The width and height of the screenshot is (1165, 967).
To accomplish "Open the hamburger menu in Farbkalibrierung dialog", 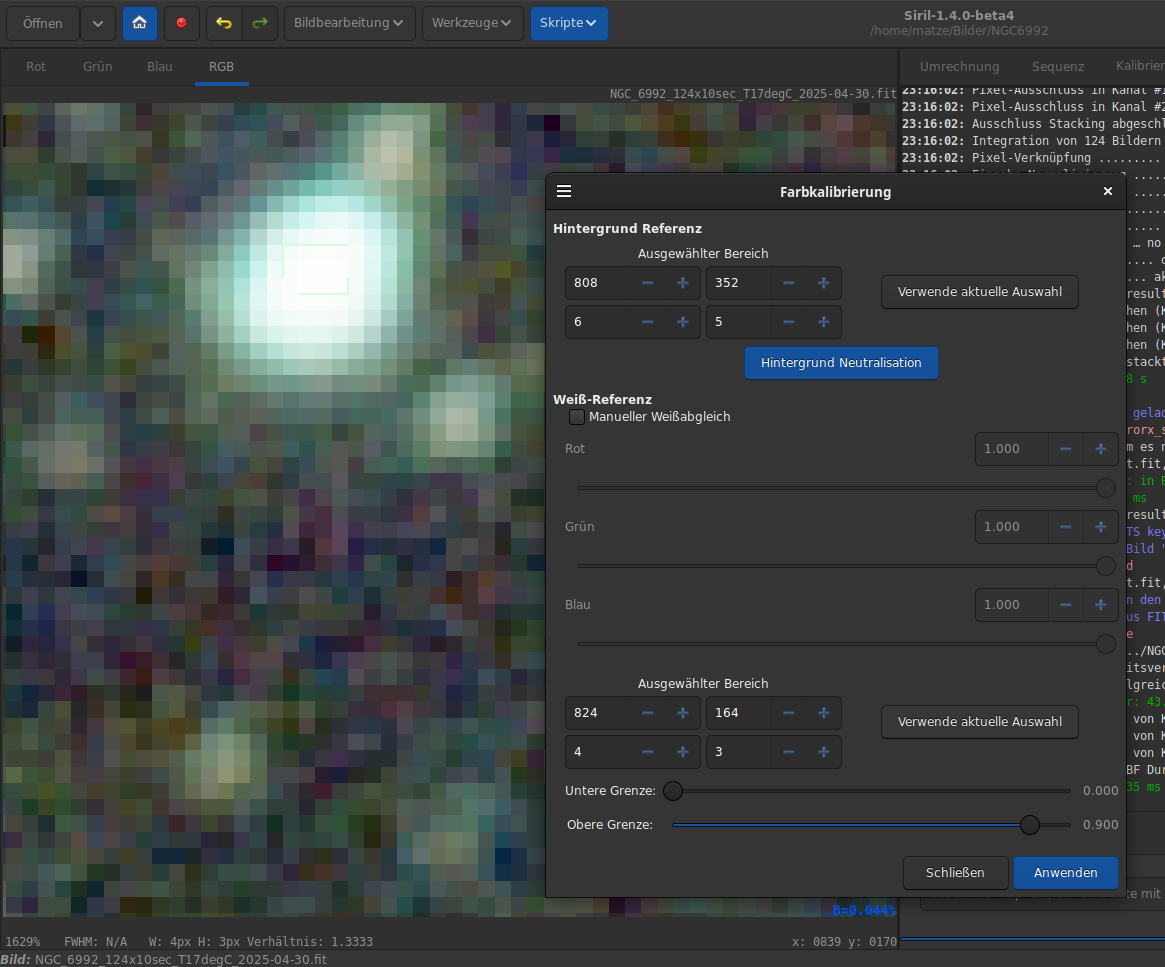I will pos(564,192).
